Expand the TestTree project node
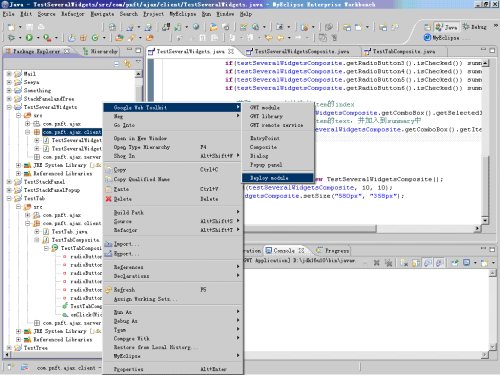Viewport: 500px width, 375px height. pyautogui.click(x=9, y=348)
